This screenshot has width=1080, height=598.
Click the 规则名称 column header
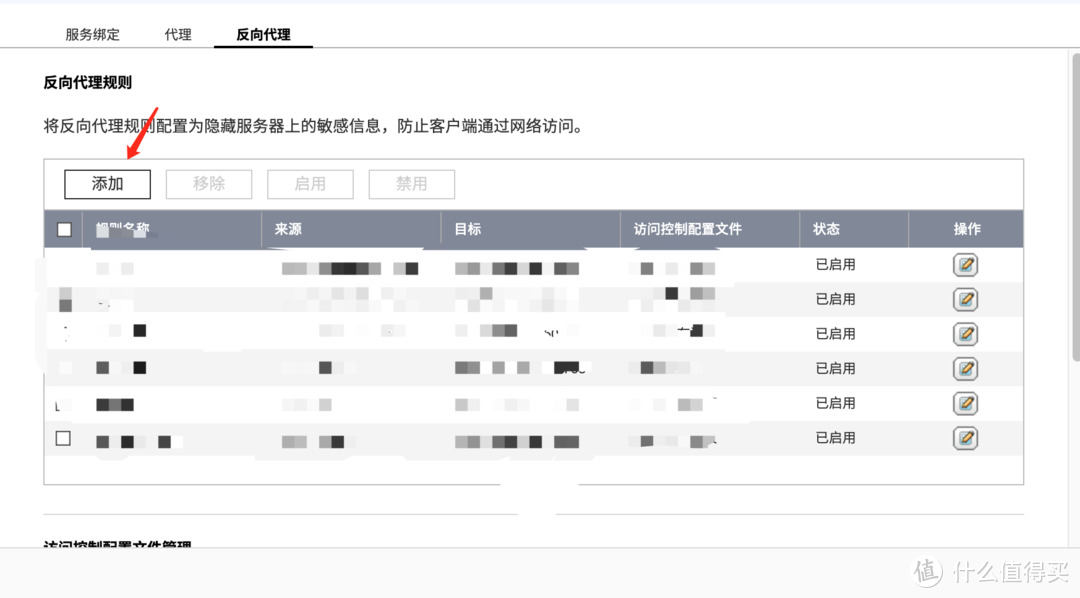[x=123, y=229]
